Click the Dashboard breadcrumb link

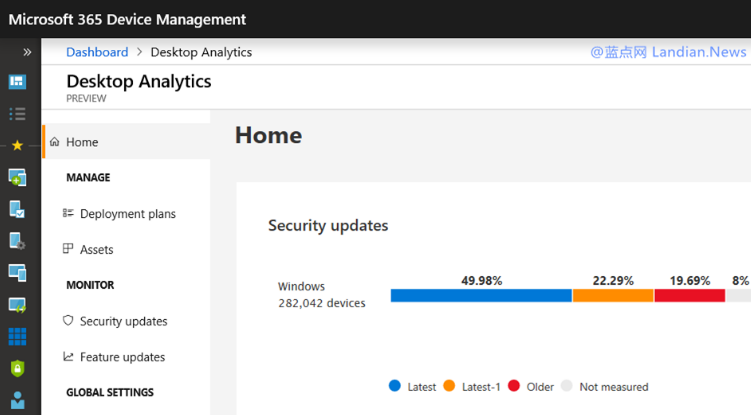point(97,52)
